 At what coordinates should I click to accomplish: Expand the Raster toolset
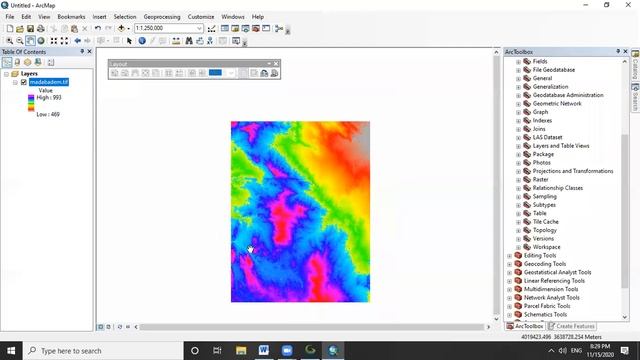(x=518, y=180)
